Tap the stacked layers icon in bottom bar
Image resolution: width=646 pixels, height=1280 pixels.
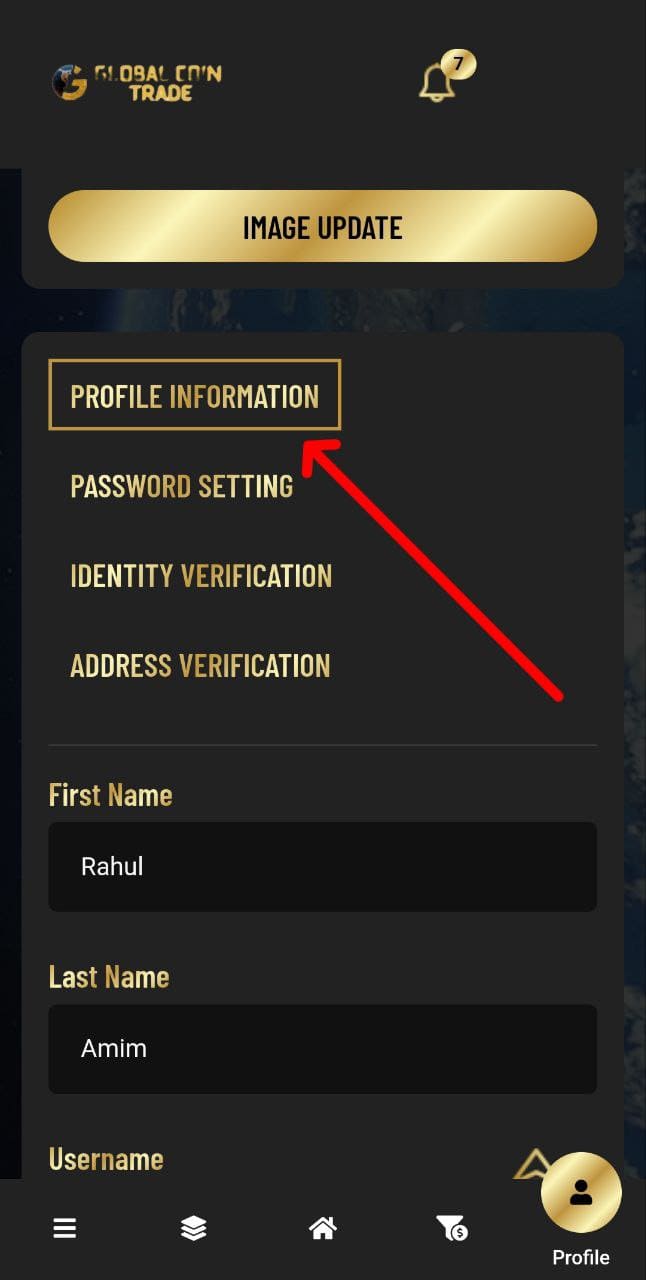pos(194,1228)
